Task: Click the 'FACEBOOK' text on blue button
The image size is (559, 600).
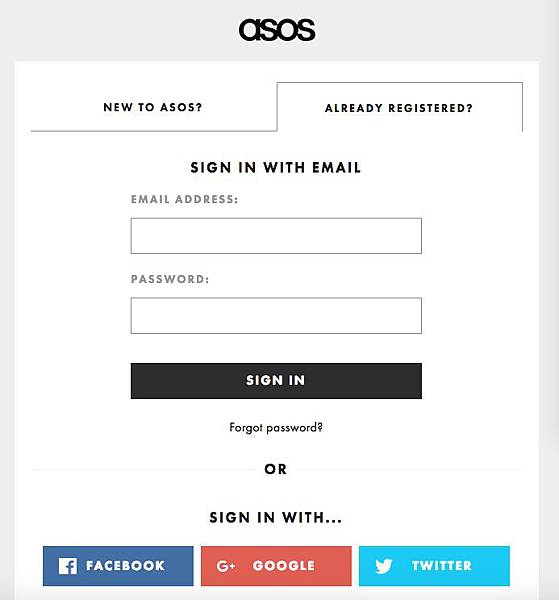Action: click(125, 566)
